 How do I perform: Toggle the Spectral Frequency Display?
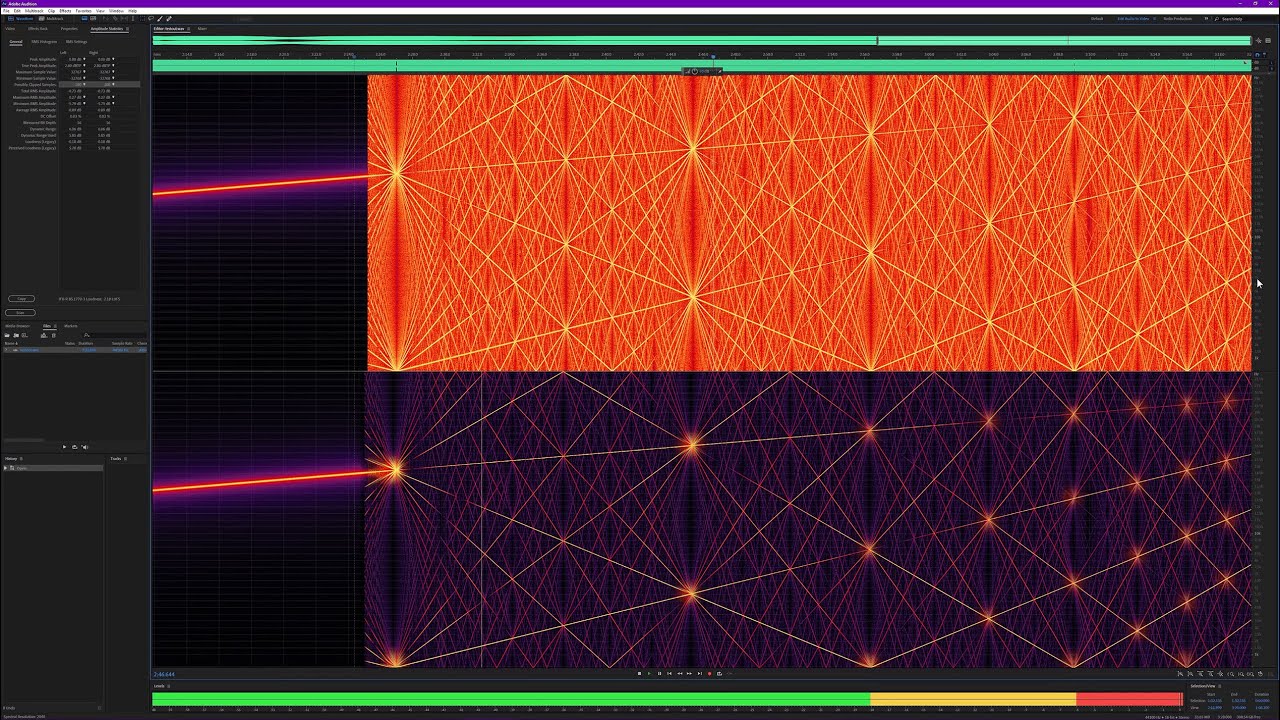click(x=85, y=18)
